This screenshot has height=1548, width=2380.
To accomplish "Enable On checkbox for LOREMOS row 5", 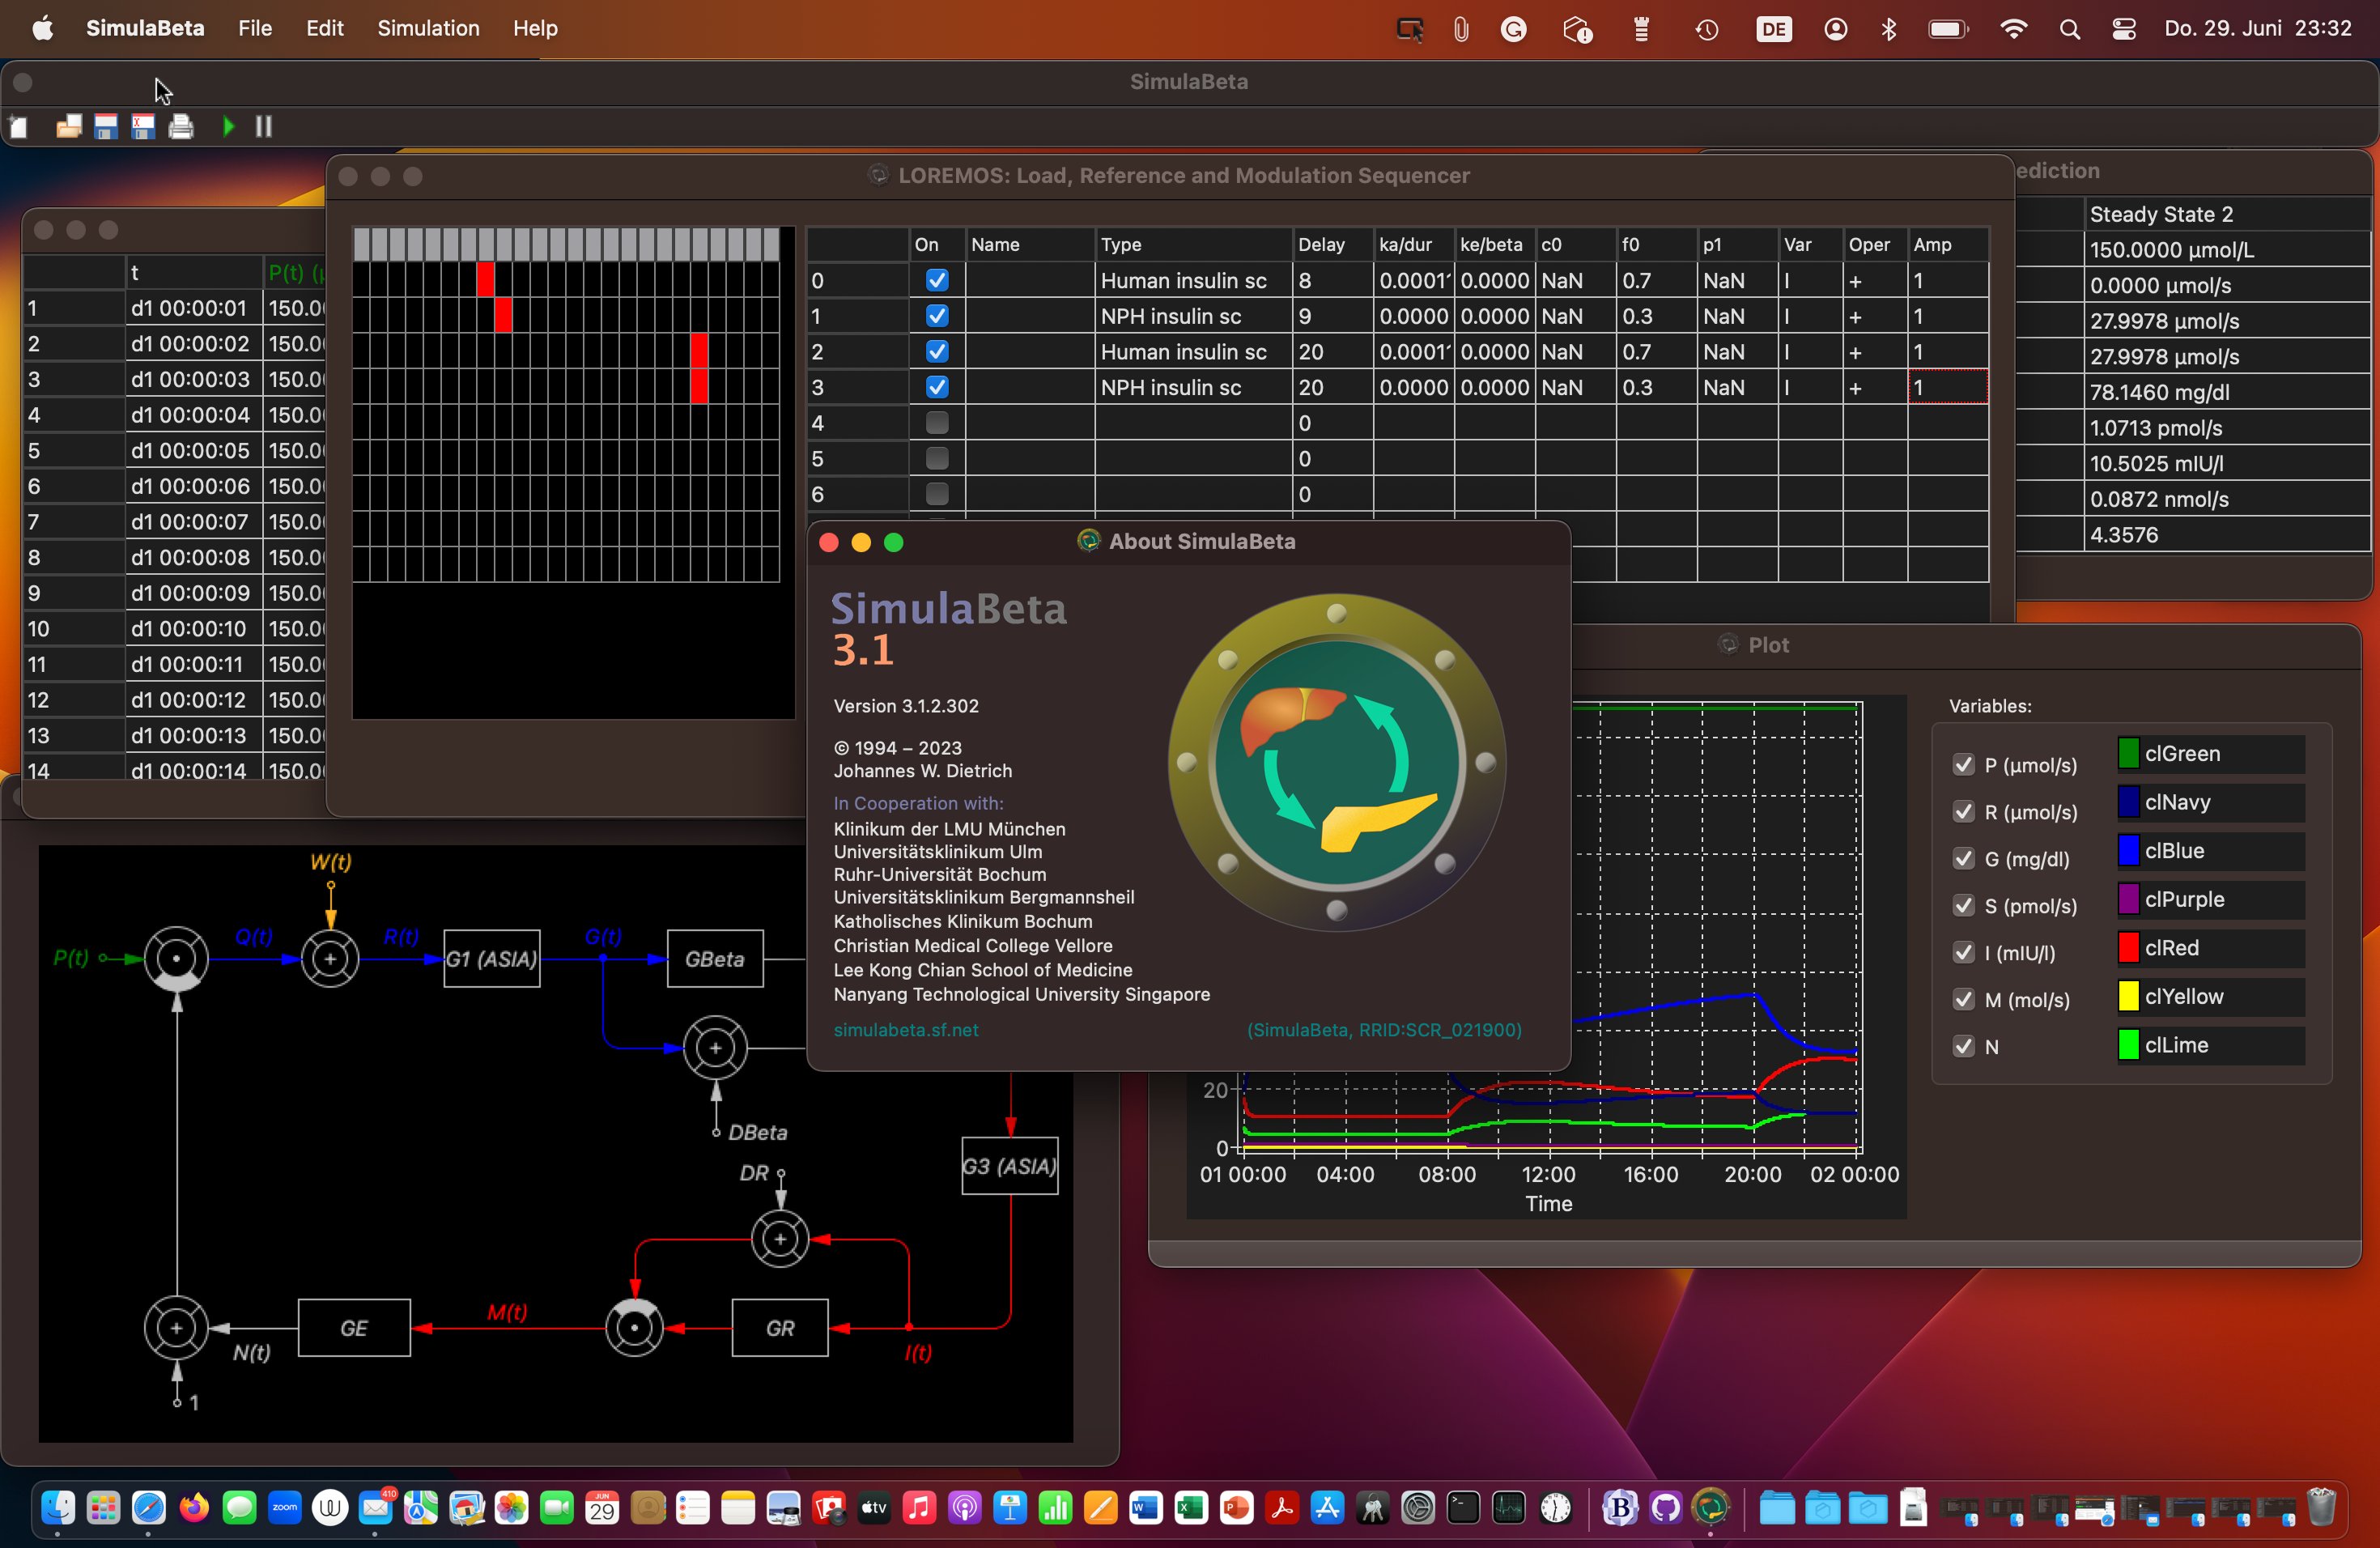I will coord(937,458).
